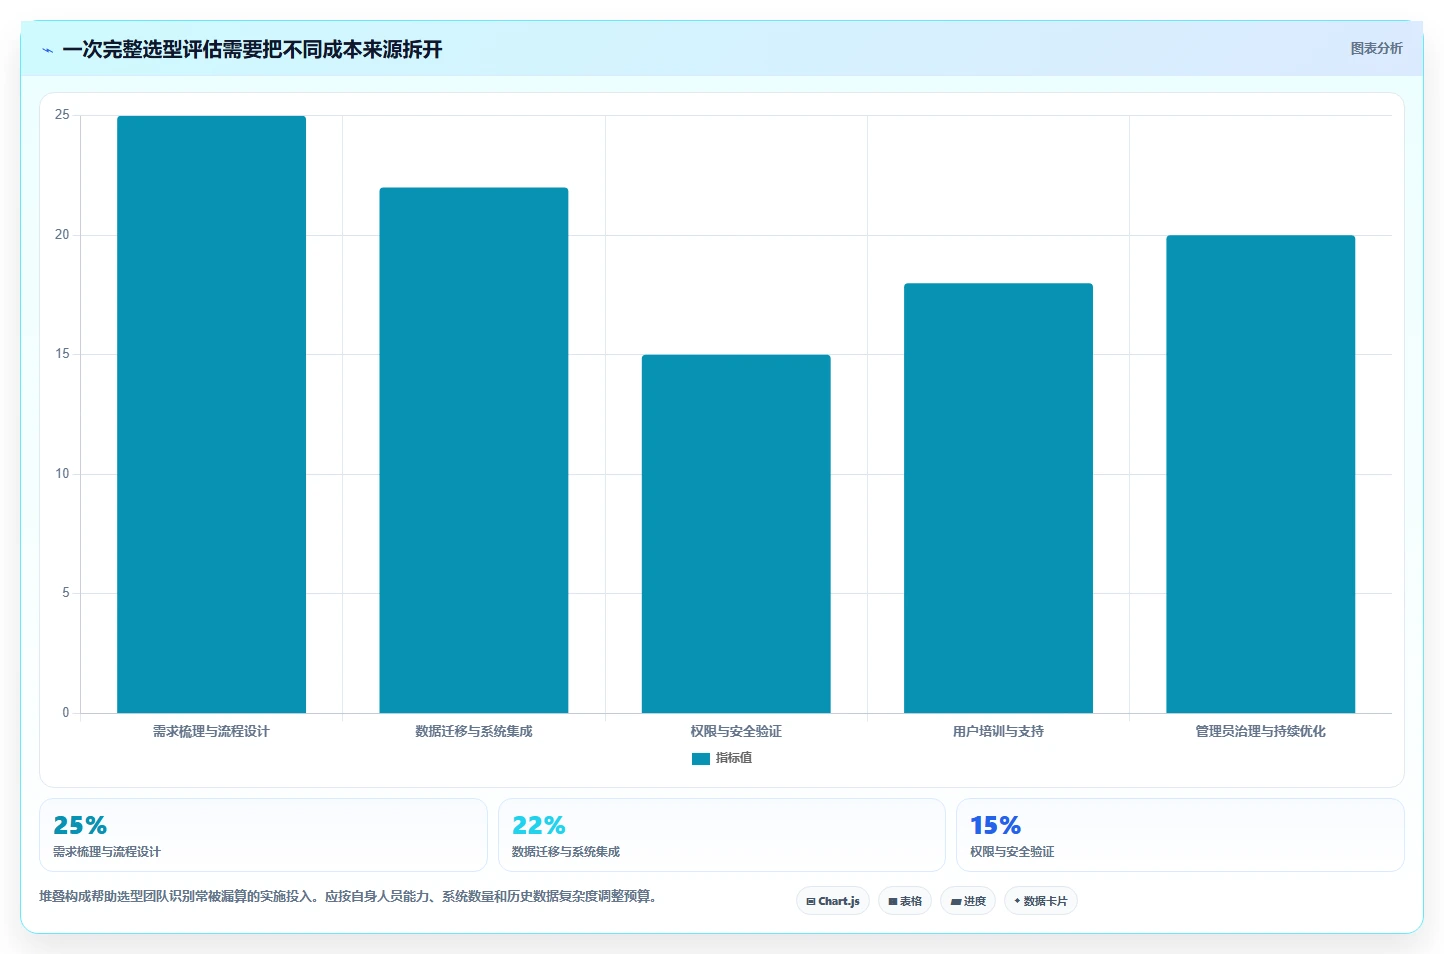Click the 表格 tag
The image size is (1444, 954).
[905, 901]
